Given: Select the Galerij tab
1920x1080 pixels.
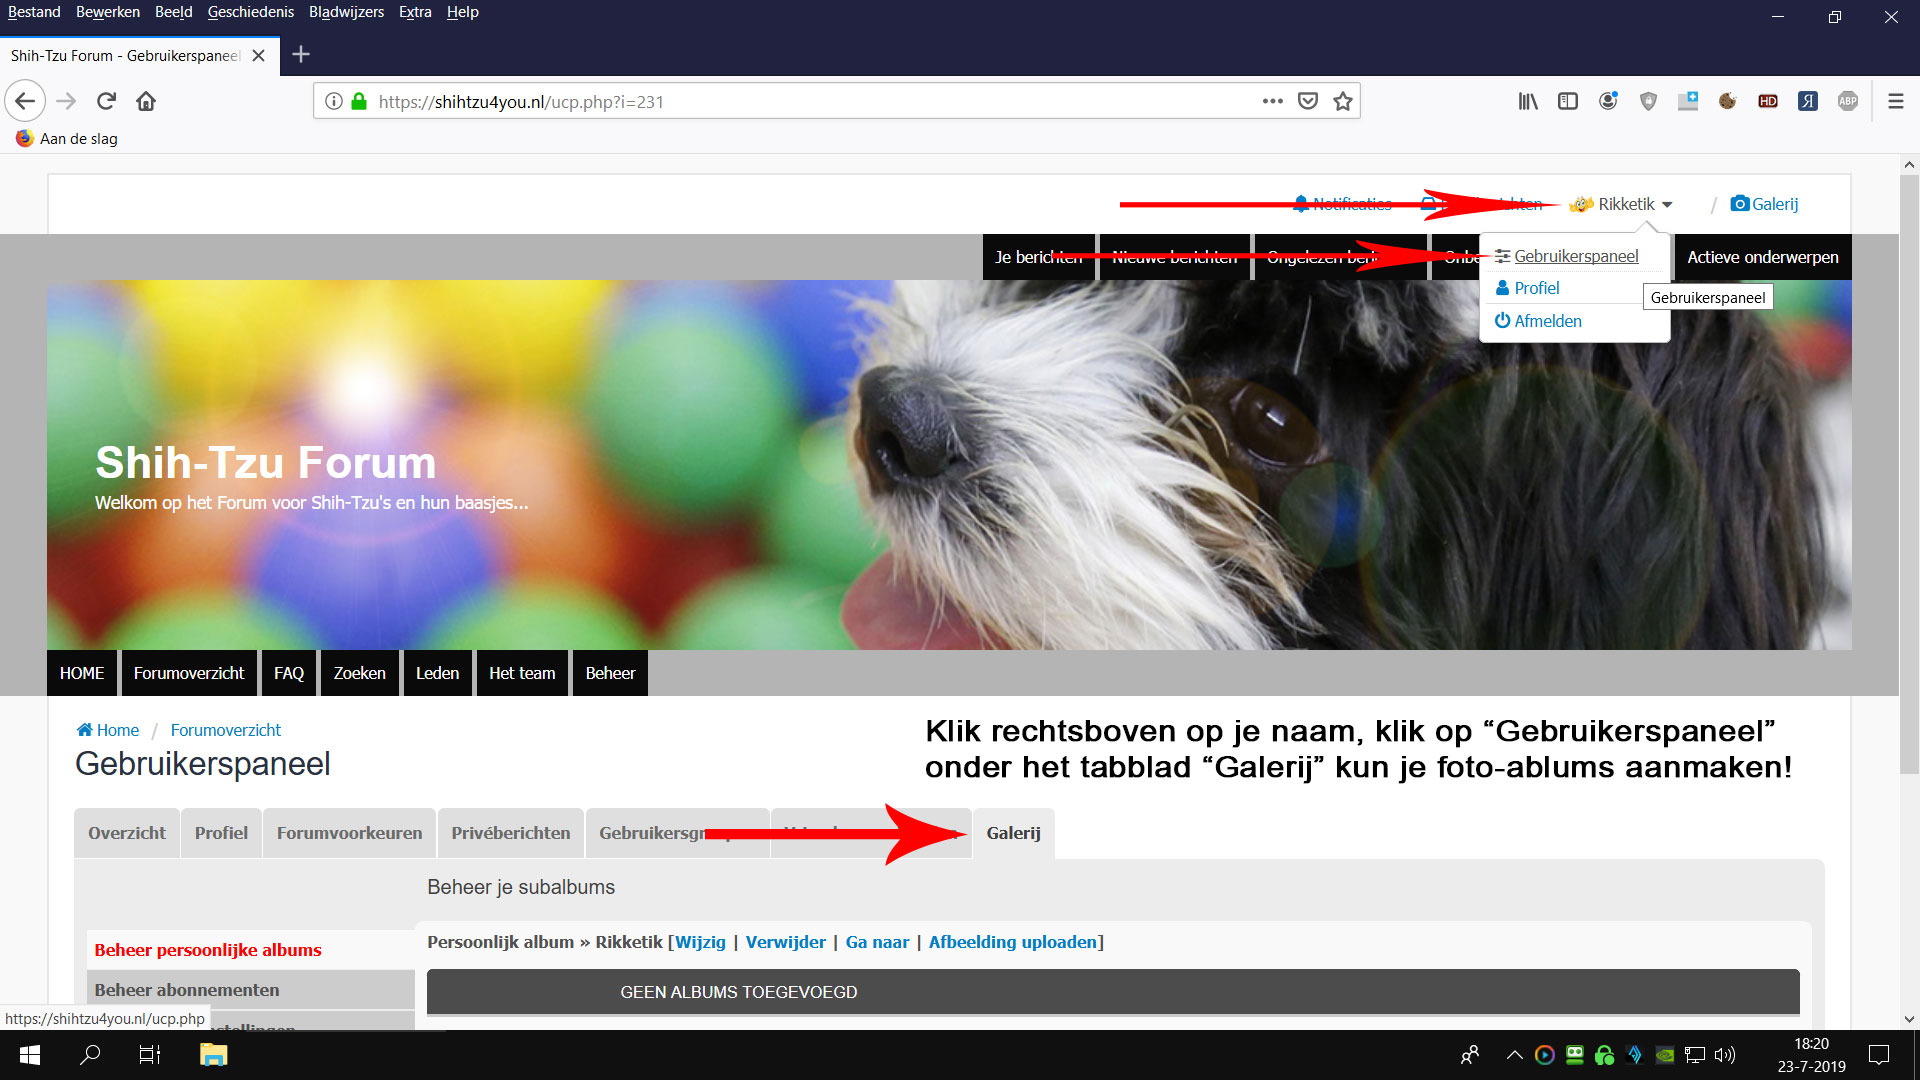Looking at the screenshot, I should click(x=1013, y=833).
